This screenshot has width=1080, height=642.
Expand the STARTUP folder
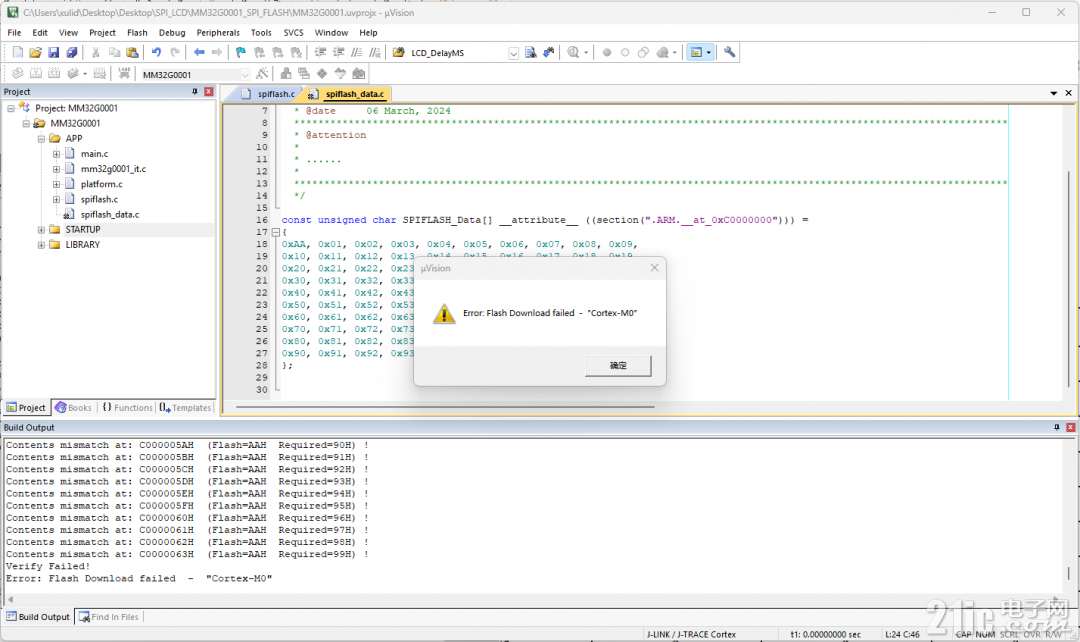[x=41, y=229]
